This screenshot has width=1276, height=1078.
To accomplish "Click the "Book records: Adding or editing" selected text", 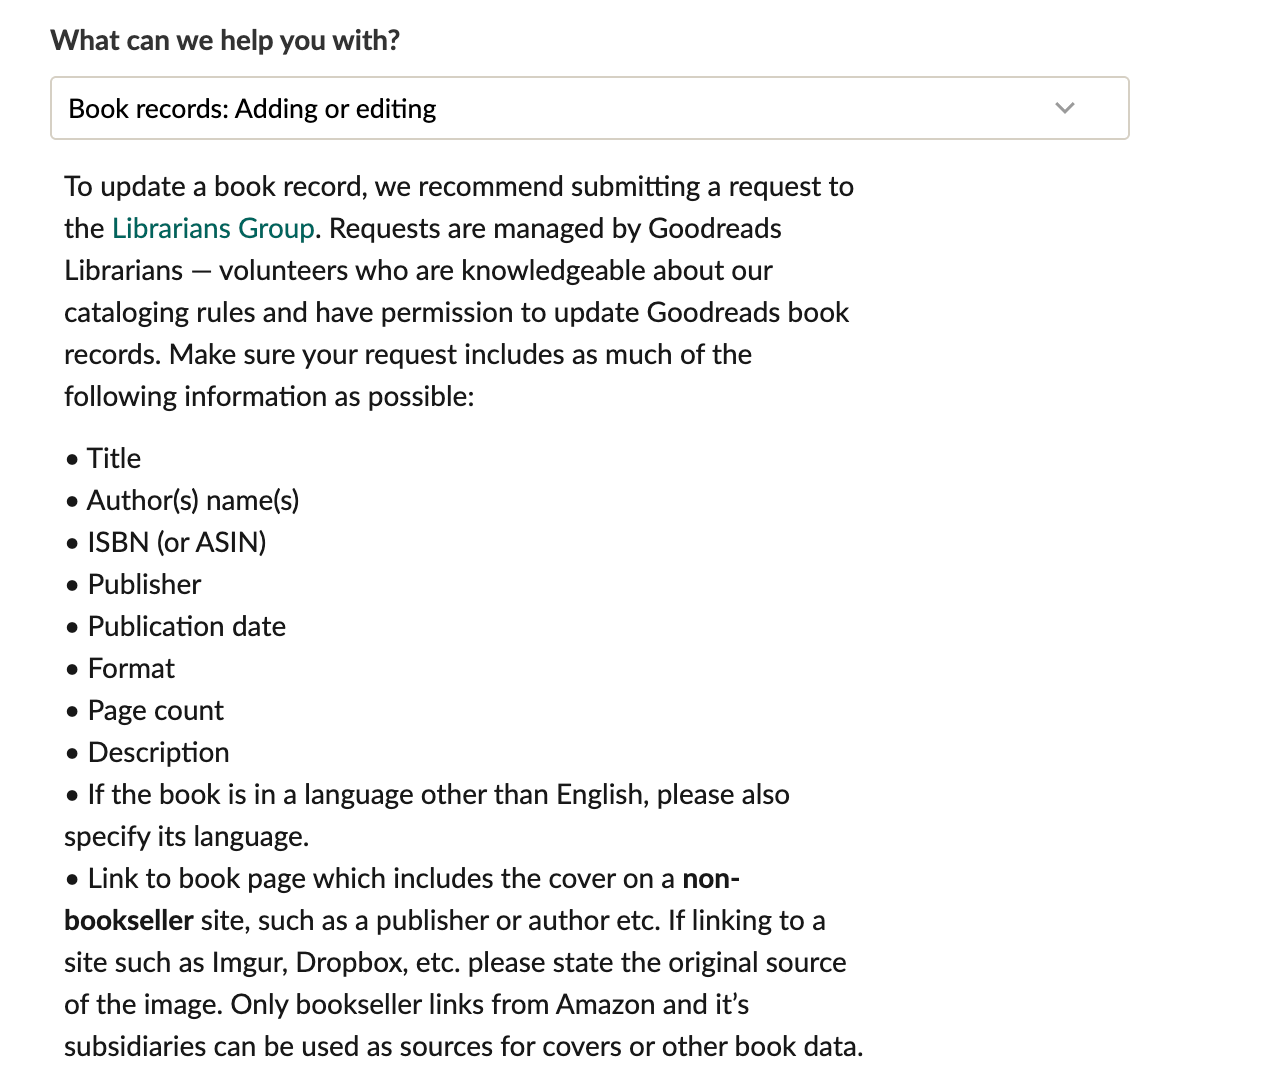I will point(252,109).
